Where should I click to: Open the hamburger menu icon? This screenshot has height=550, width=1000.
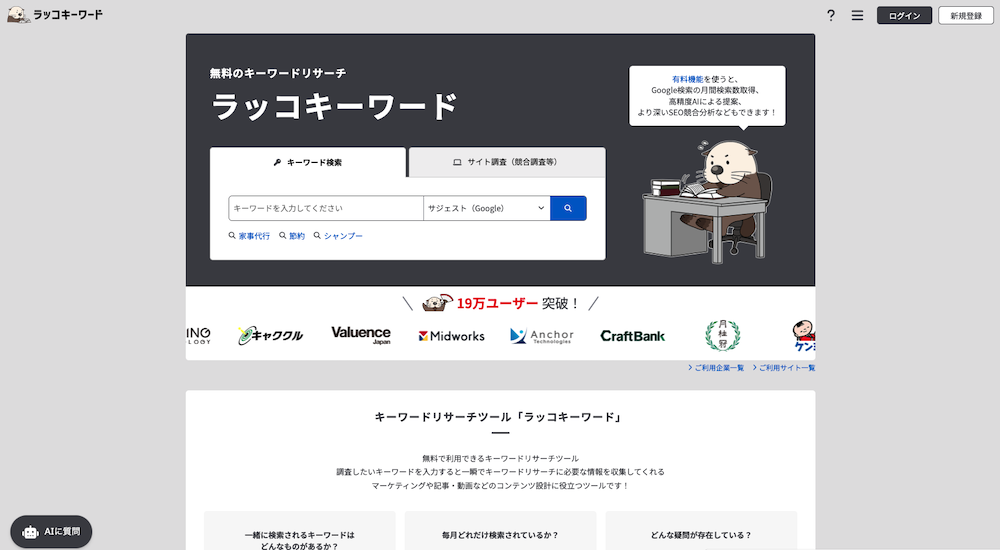[x=857, y=15]
